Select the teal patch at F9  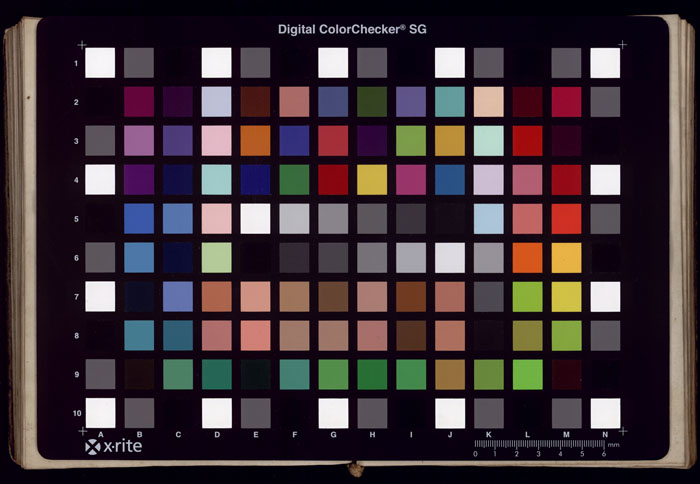(294, 374)
